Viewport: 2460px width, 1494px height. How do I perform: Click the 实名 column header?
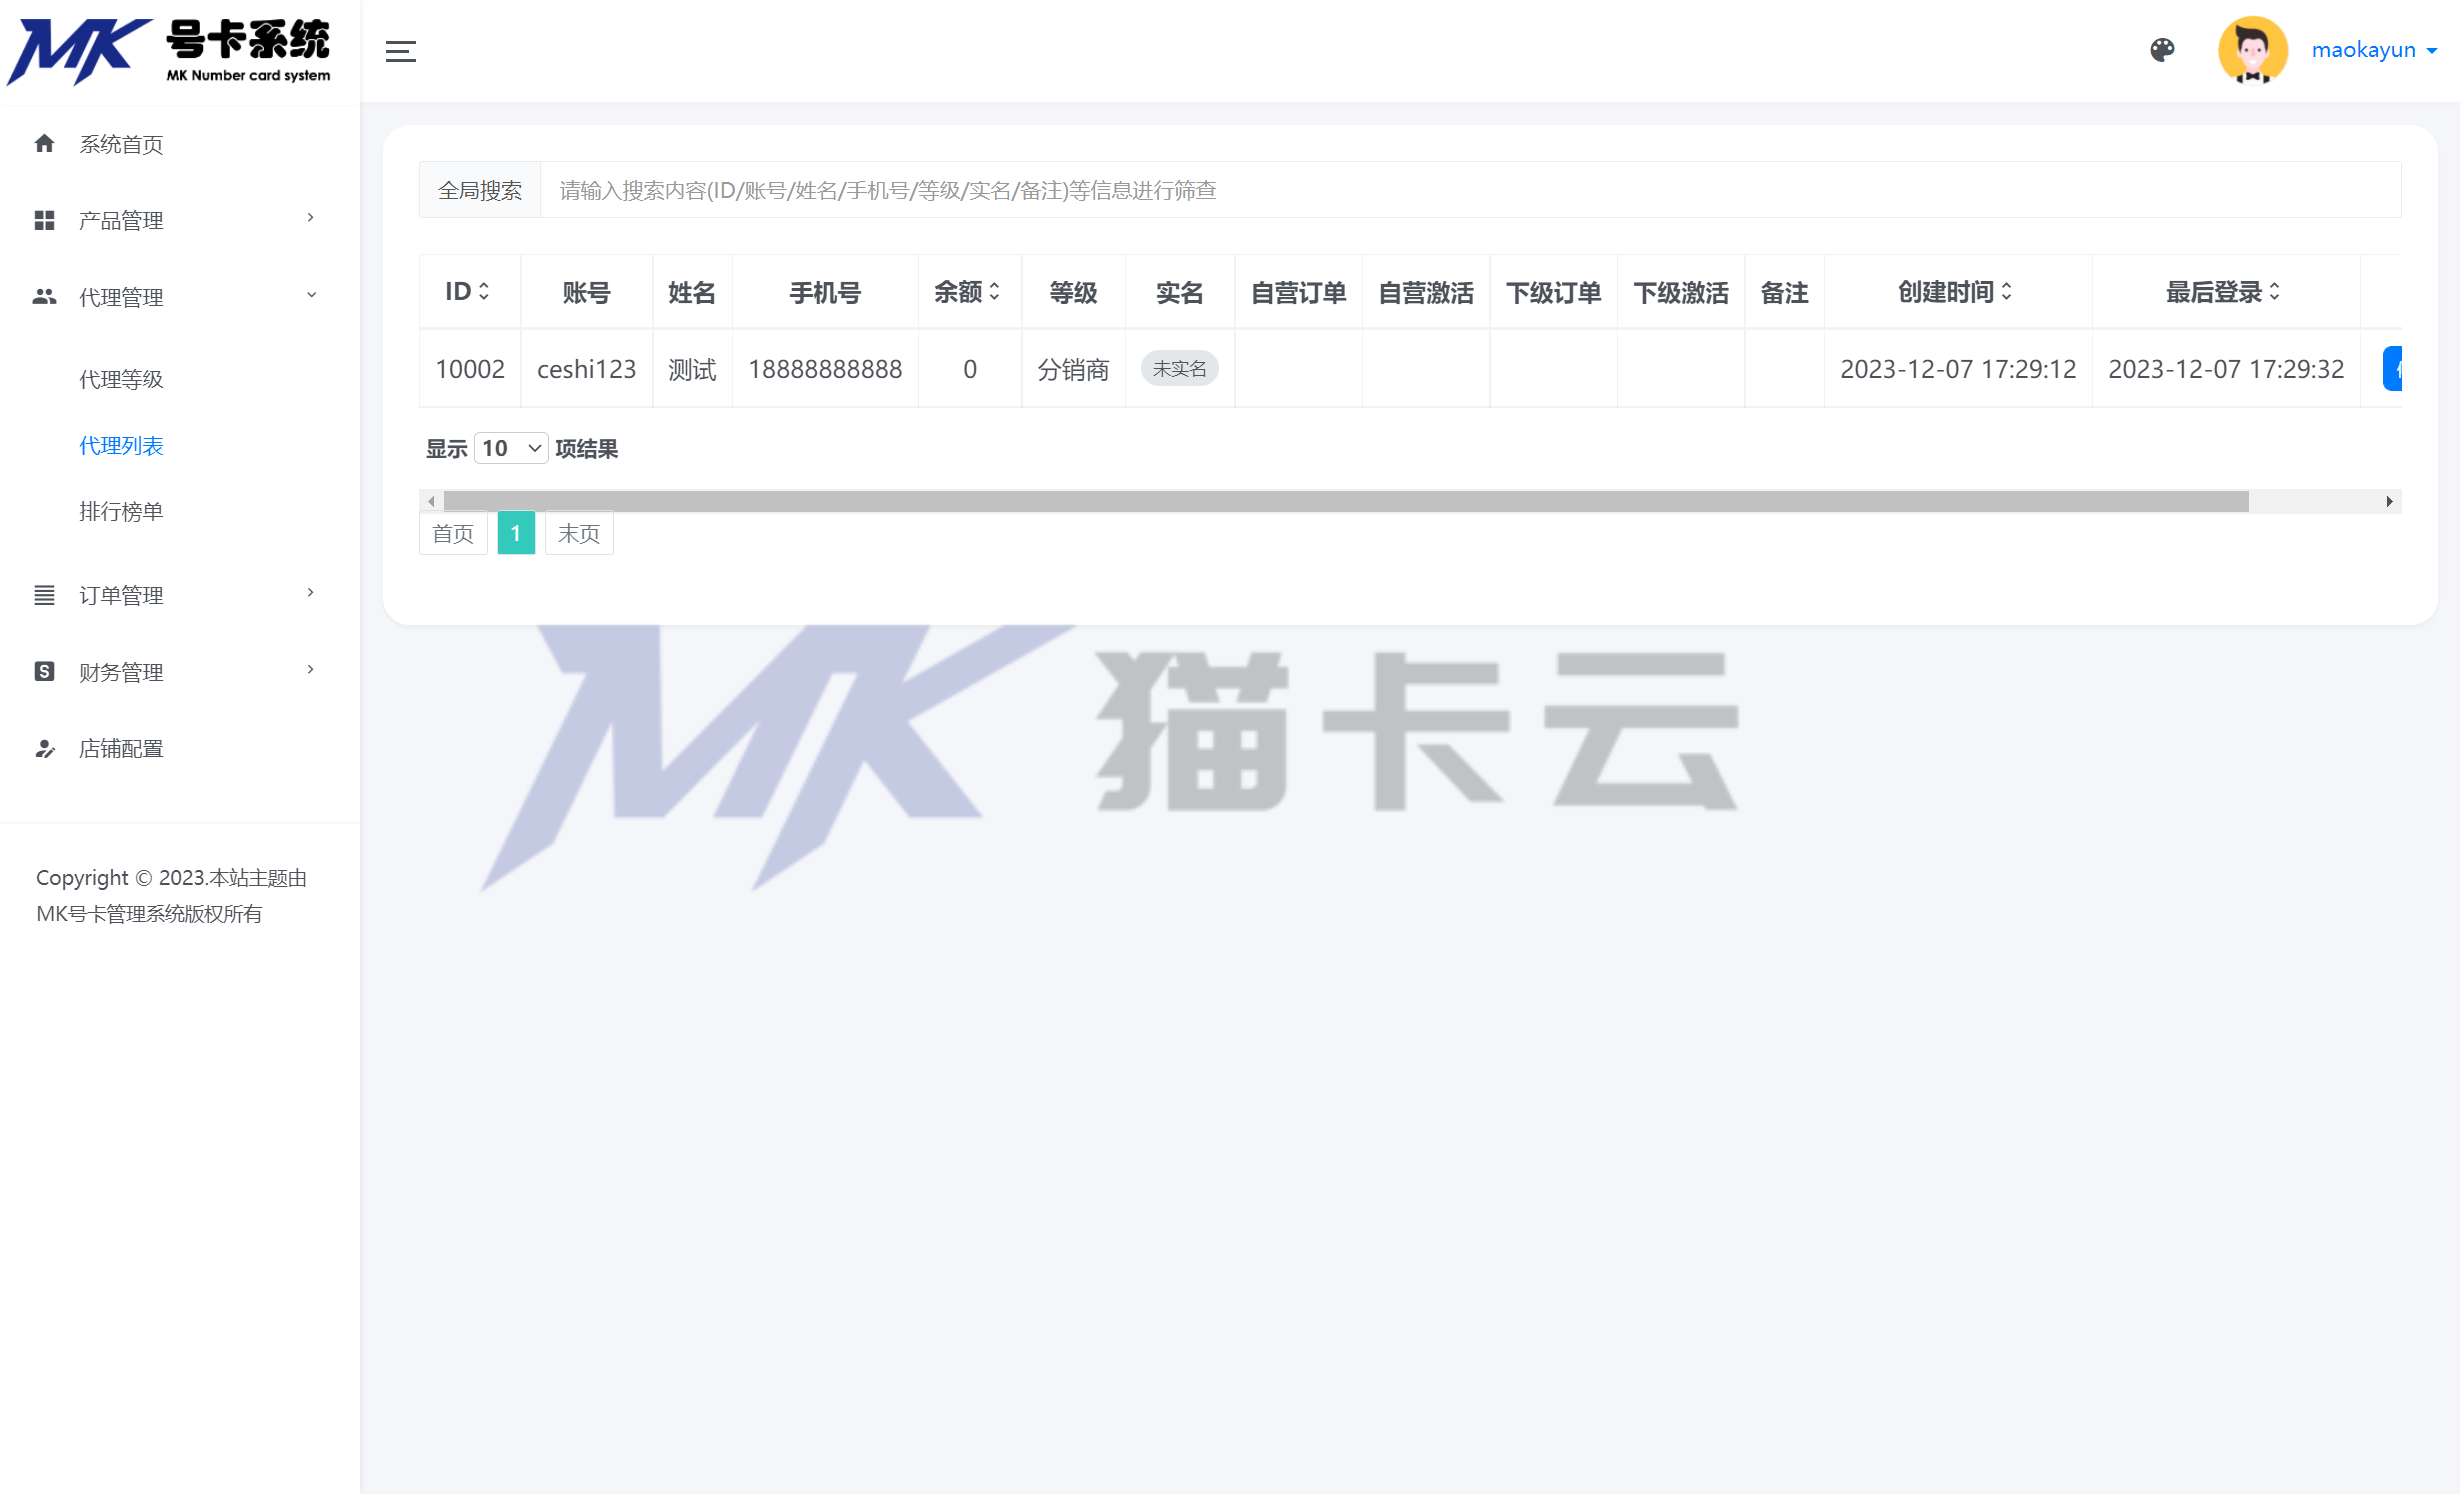pos(1179,292)
